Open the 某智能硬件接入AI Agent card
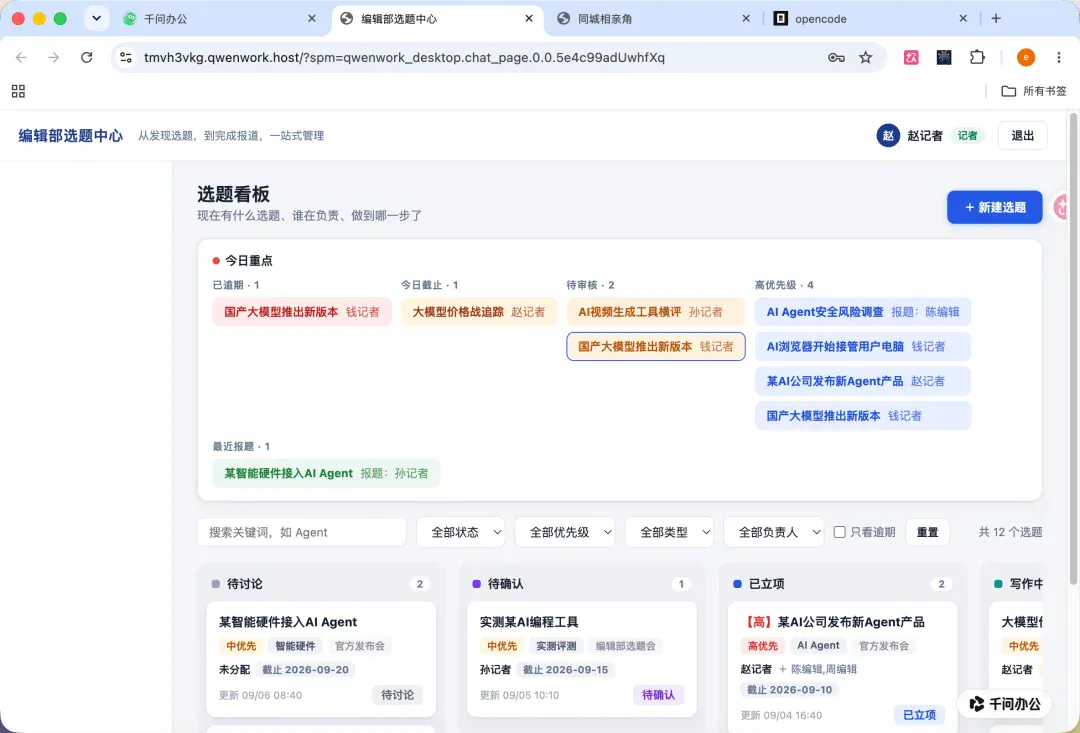1080x733 pixels. pyautogui.click(x=321, y=659)
